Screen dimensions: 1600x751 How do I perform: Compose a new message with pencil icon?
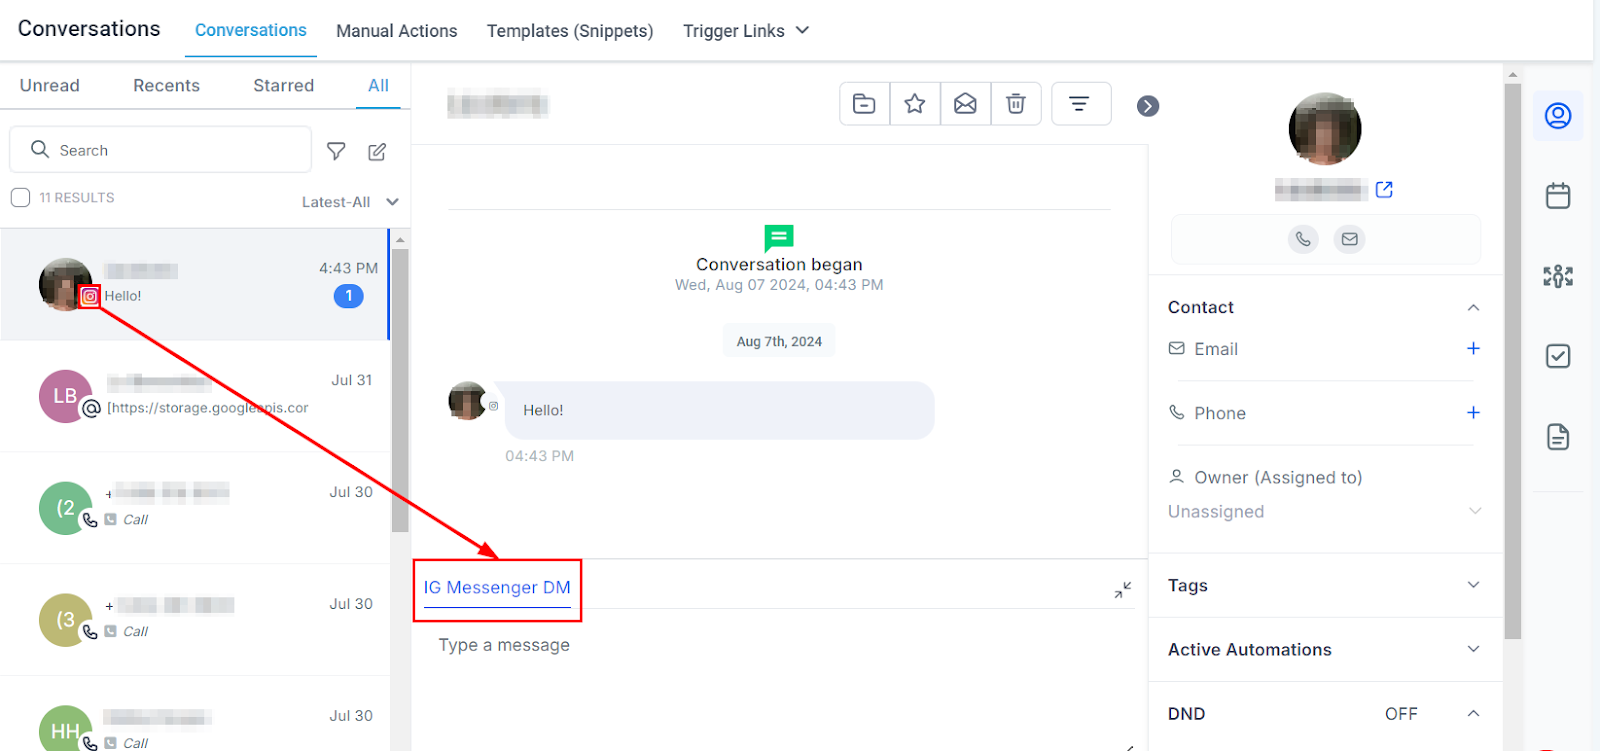pyautogui.click(x=377, y=151)
